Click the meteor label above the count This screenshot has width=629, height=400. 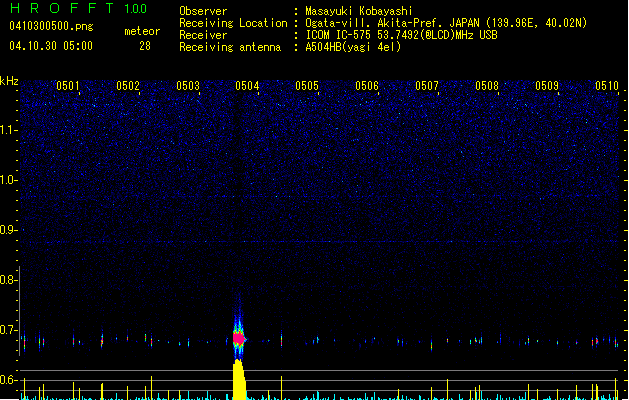tap(142, 31)
